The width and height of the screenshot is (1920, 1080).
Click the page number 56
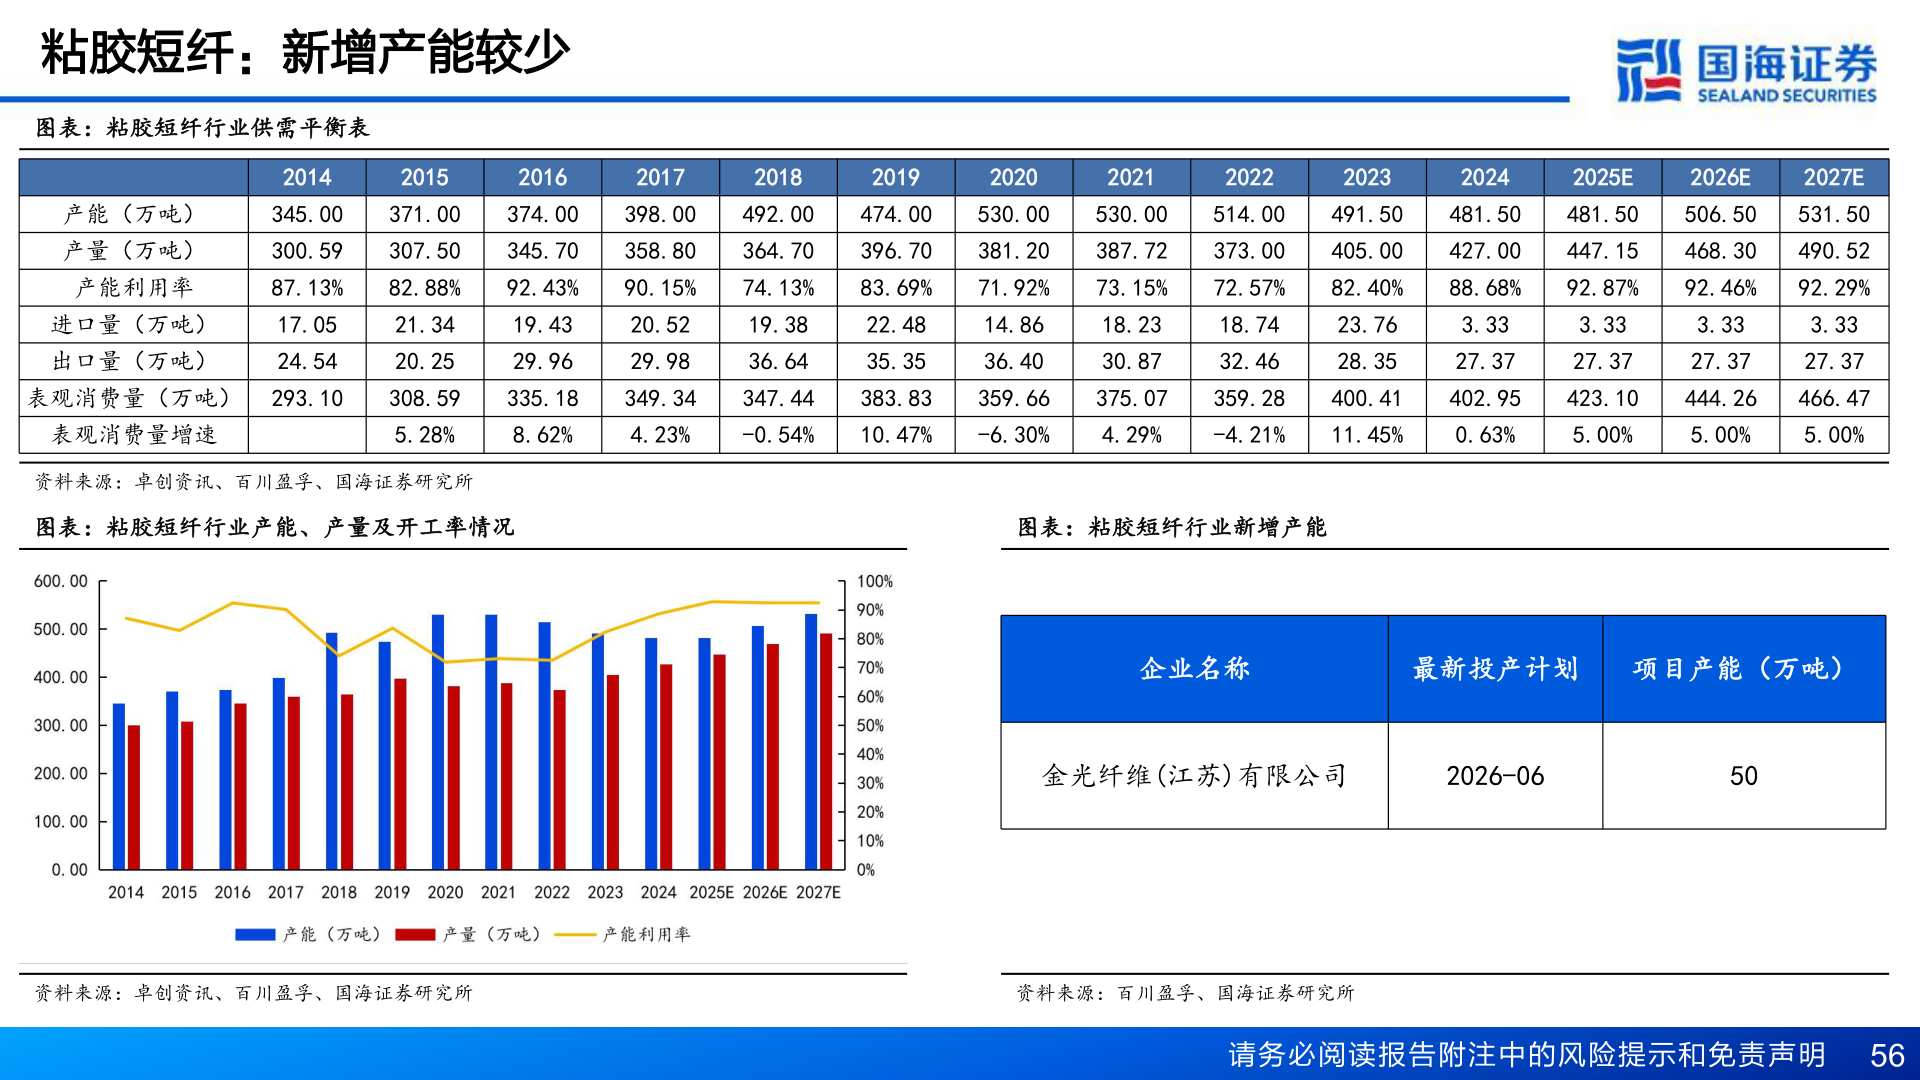1887,1055
